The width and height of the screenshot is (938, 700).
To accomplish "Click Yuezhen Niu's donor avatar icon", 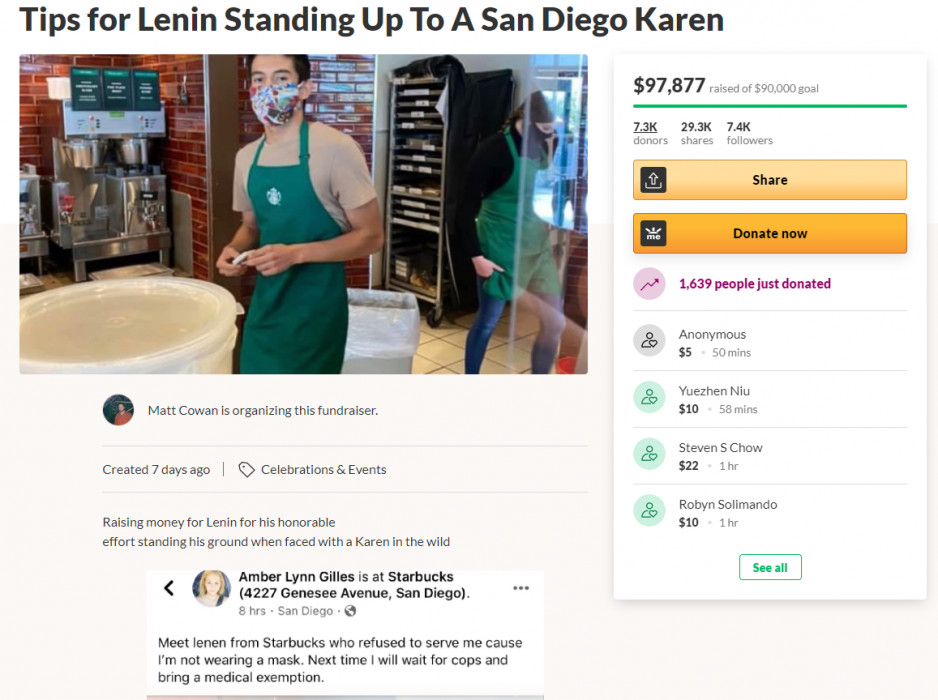I will pos(650,397).
